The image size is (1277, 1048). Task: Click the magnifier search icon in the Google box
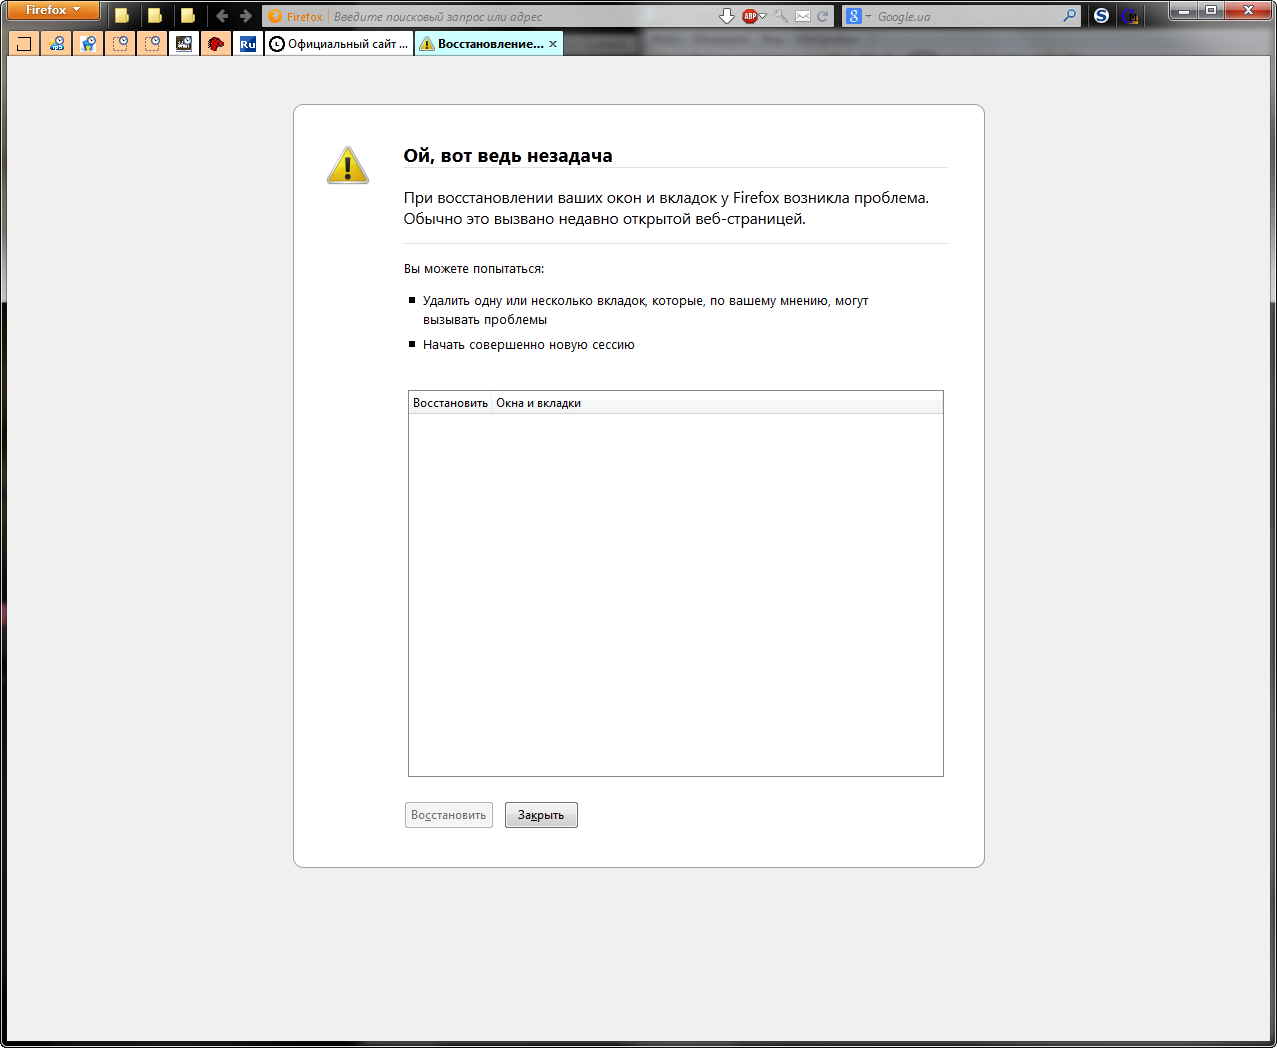click(x=1069, y=16)
